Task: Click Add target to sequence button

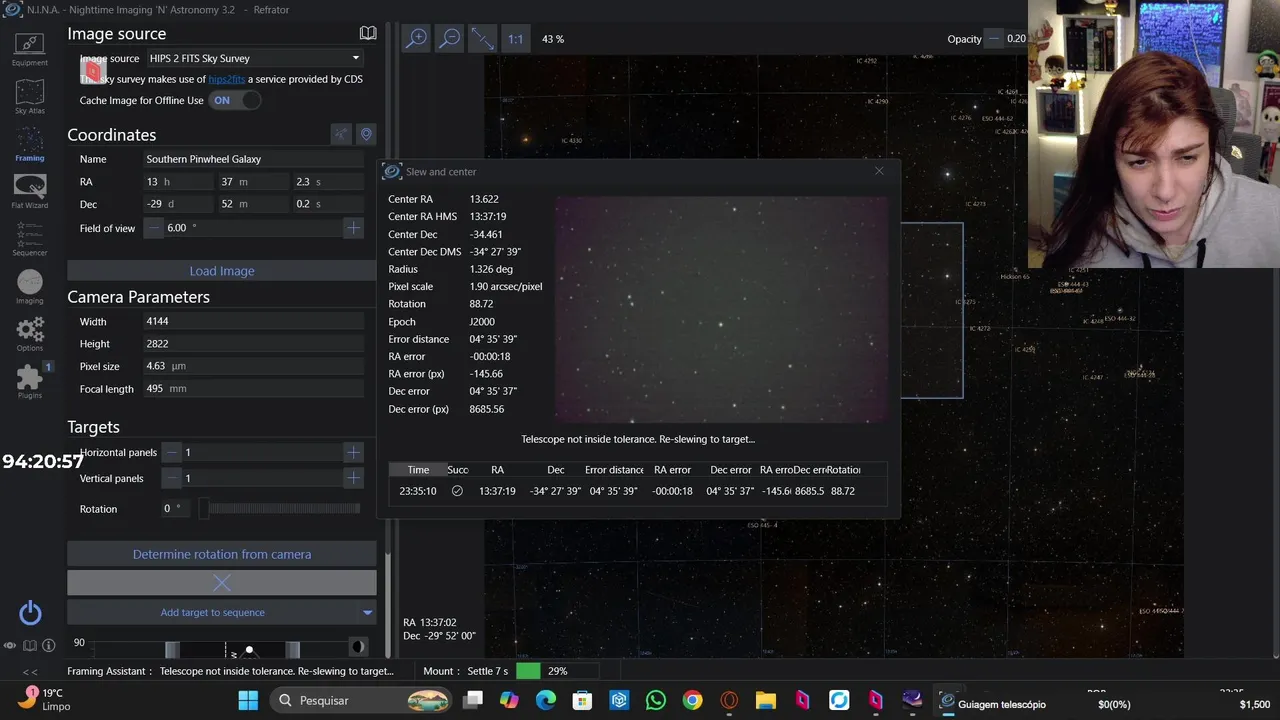Action: coord(212,612)
